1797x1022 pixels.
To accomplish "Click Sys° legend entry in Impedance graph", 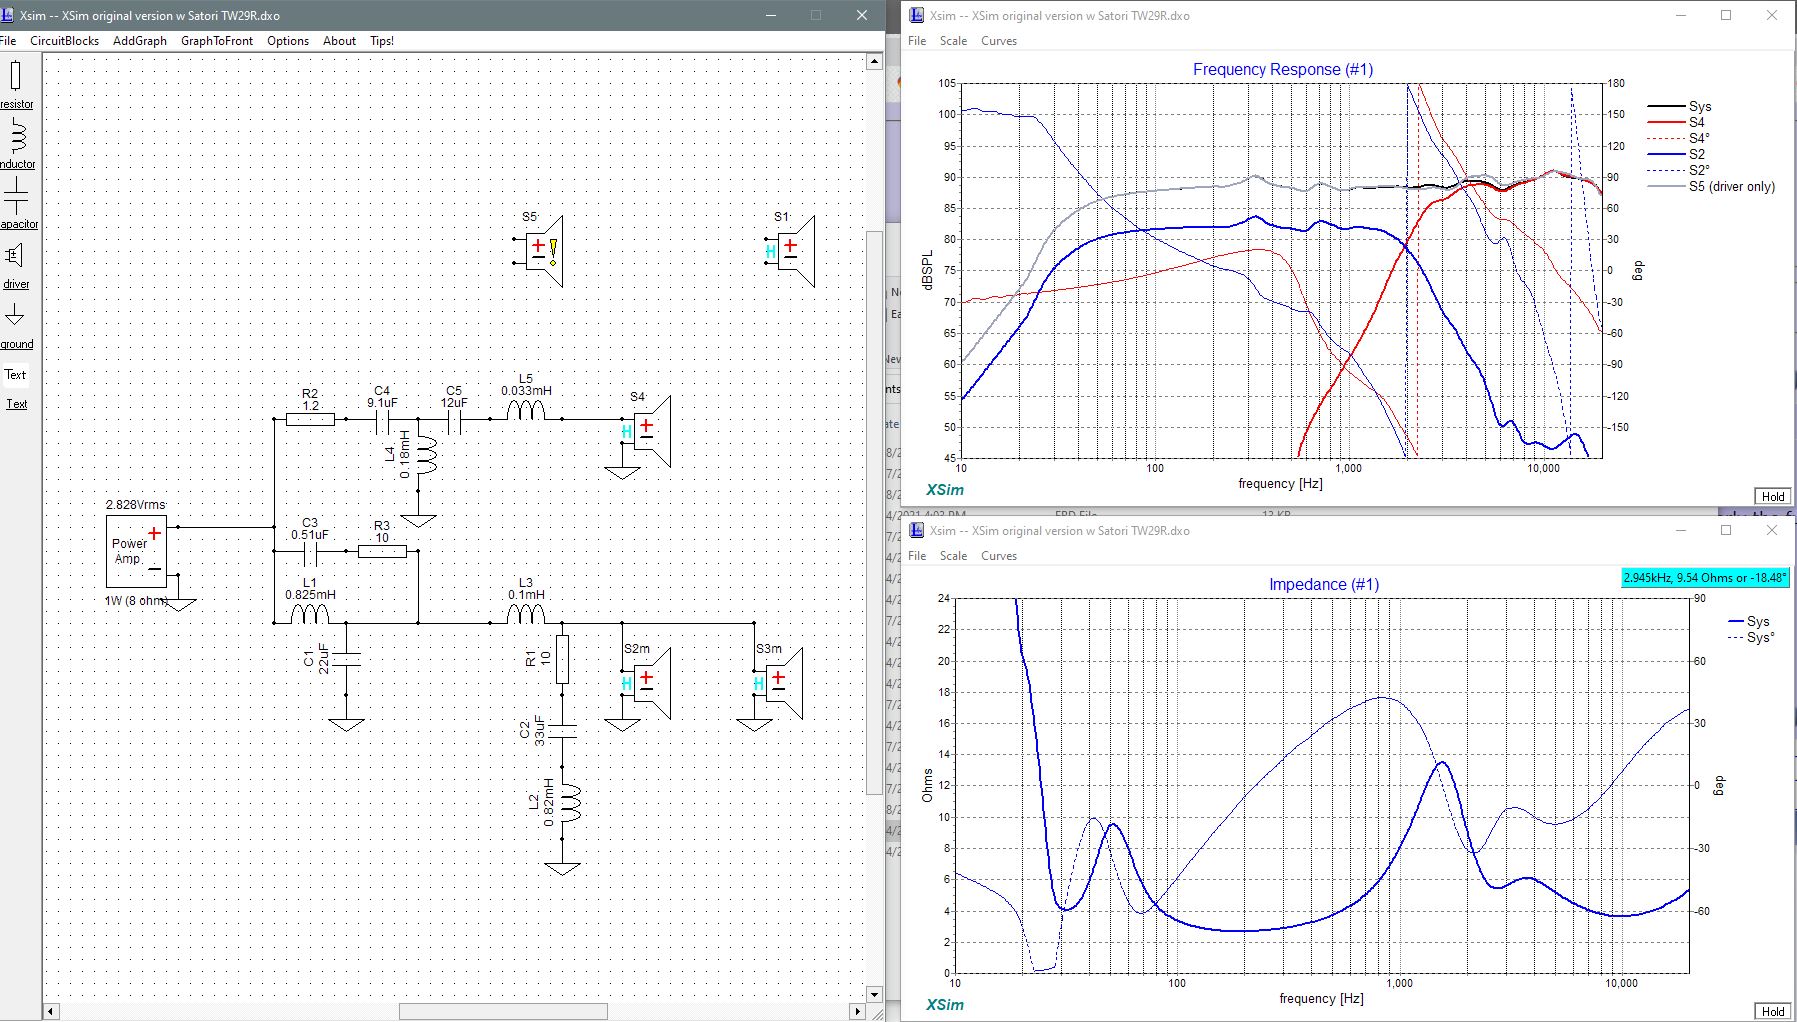I will coord(1752,637).
